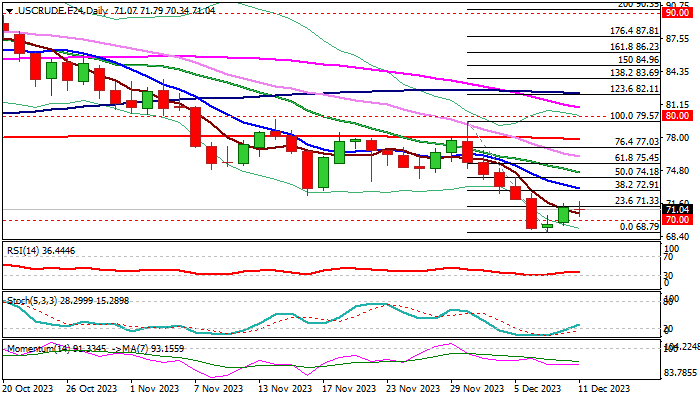Screen dimensions: 700x400
Task: Click the 76.4 77.03 Fibonacci label
Action: 634,142
